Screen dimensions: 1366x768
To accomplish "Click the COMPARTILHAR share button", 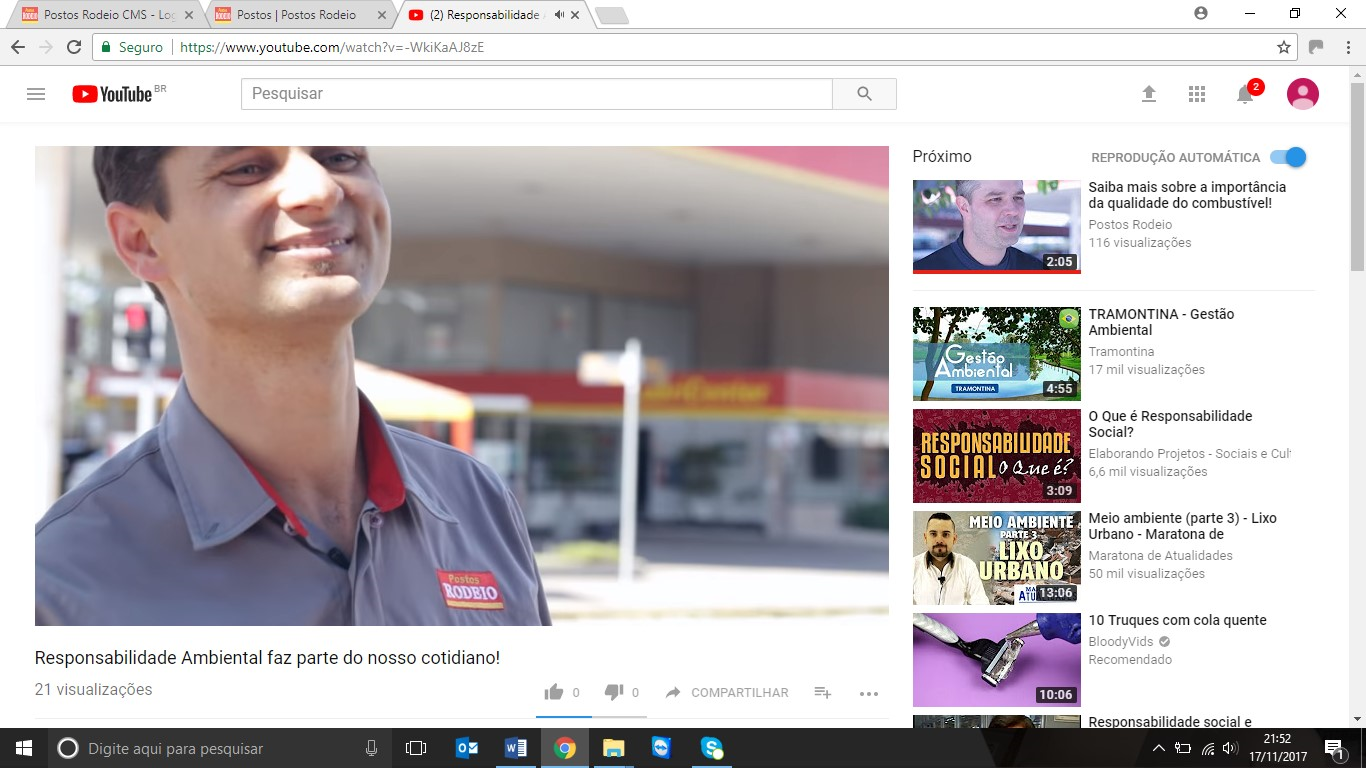I will click(x=727, y=693).
